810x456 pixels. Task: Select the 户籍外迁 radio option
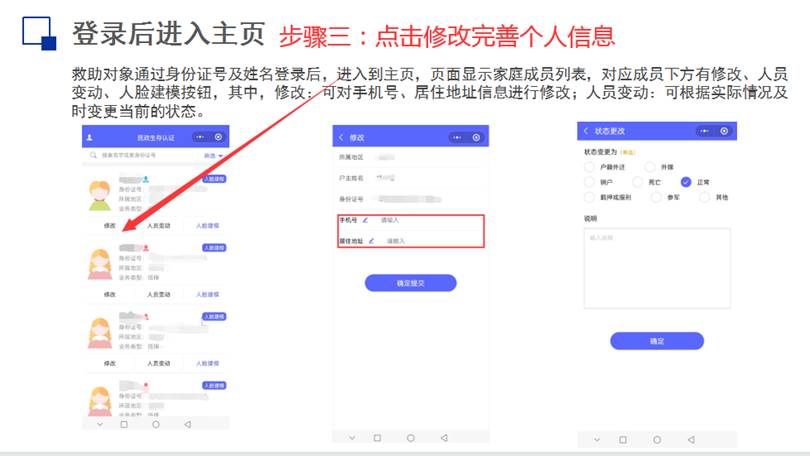click(x=589, y=167)
